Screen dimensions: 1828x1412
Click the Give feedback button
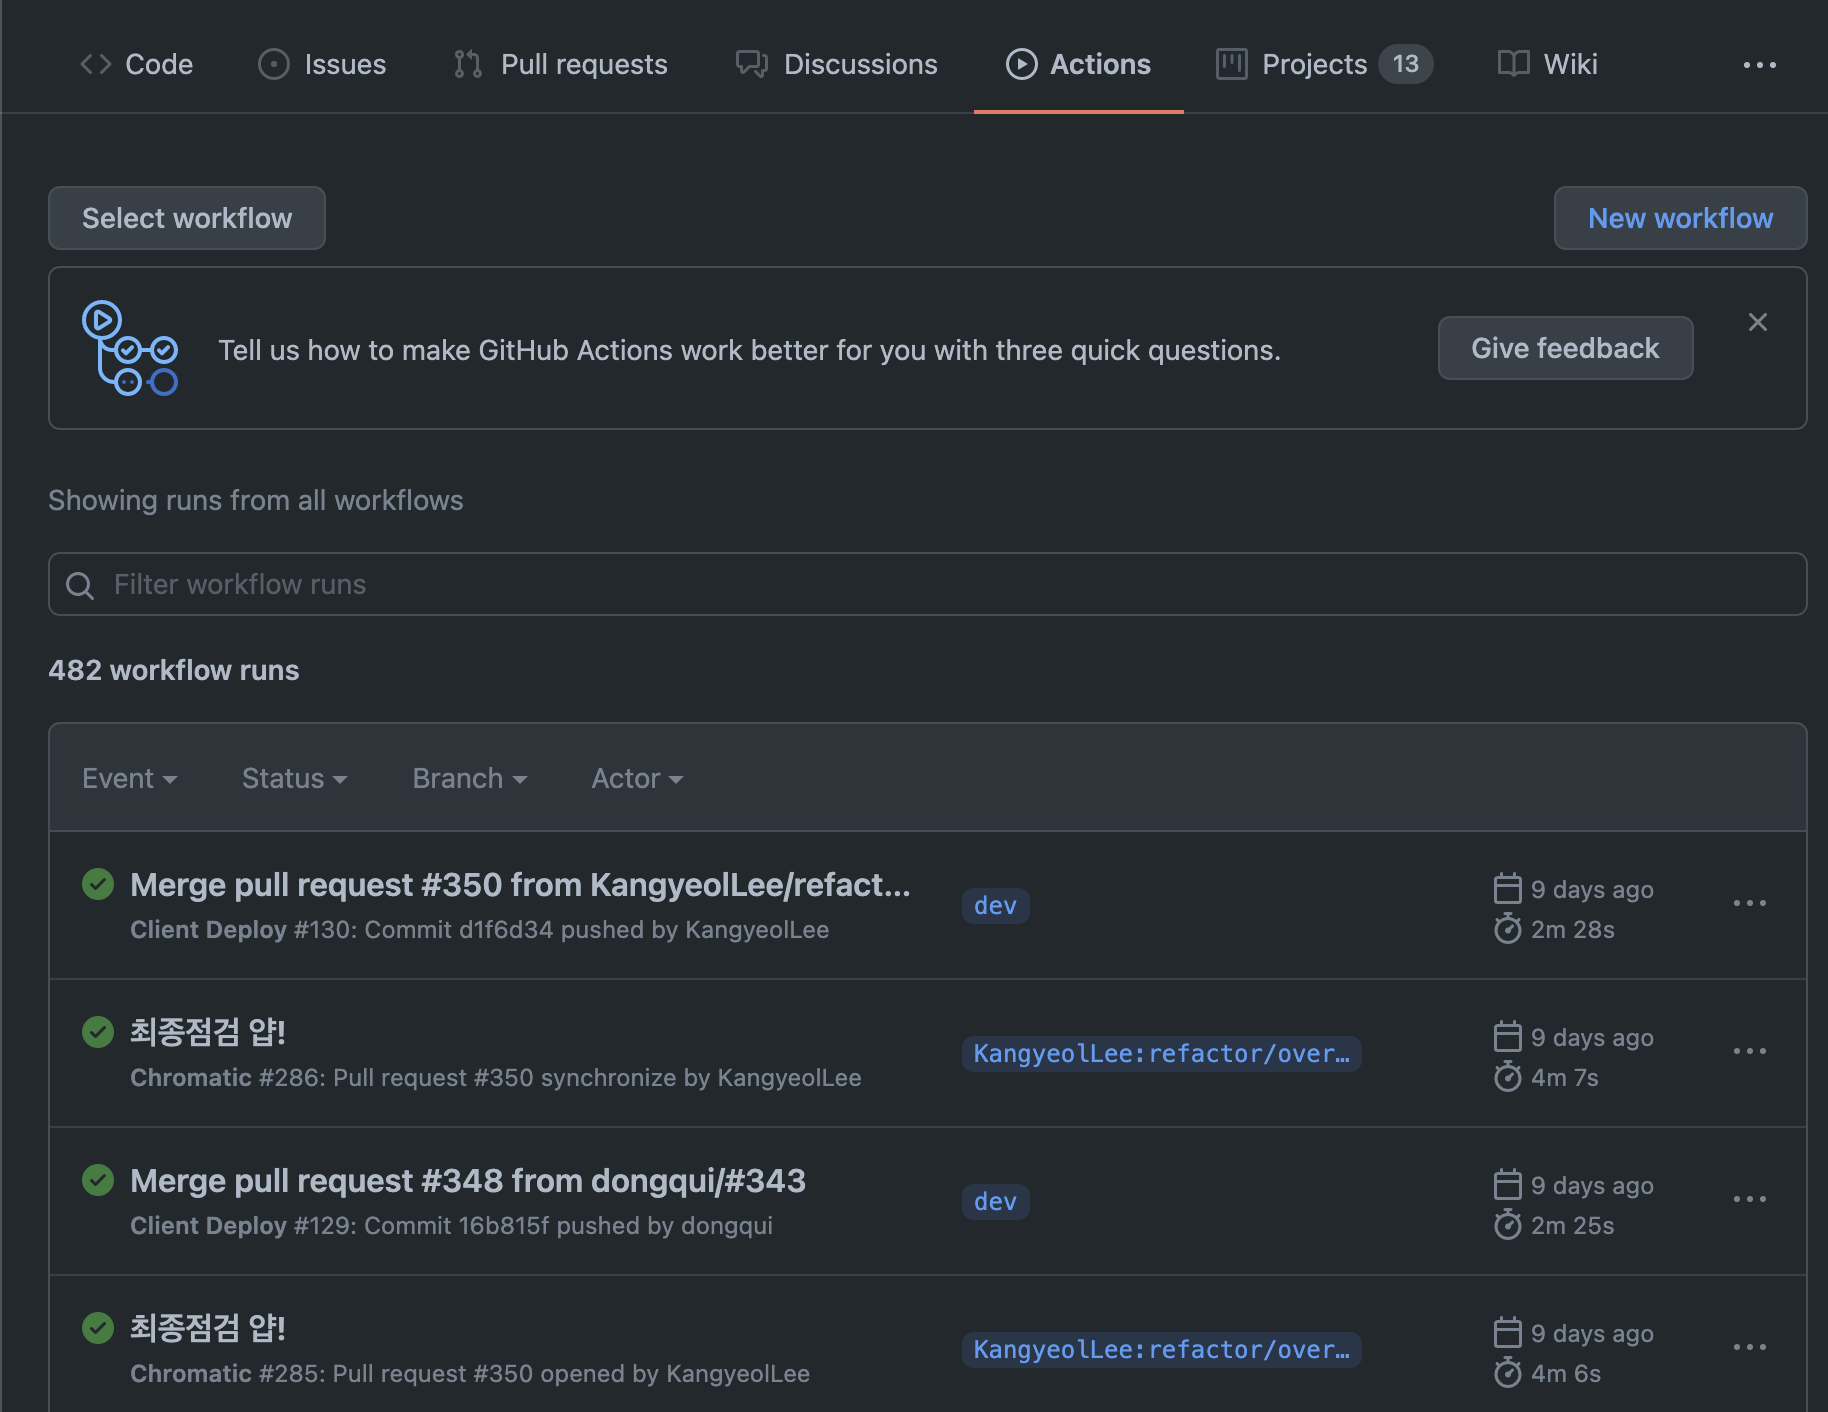[1565, 348]
